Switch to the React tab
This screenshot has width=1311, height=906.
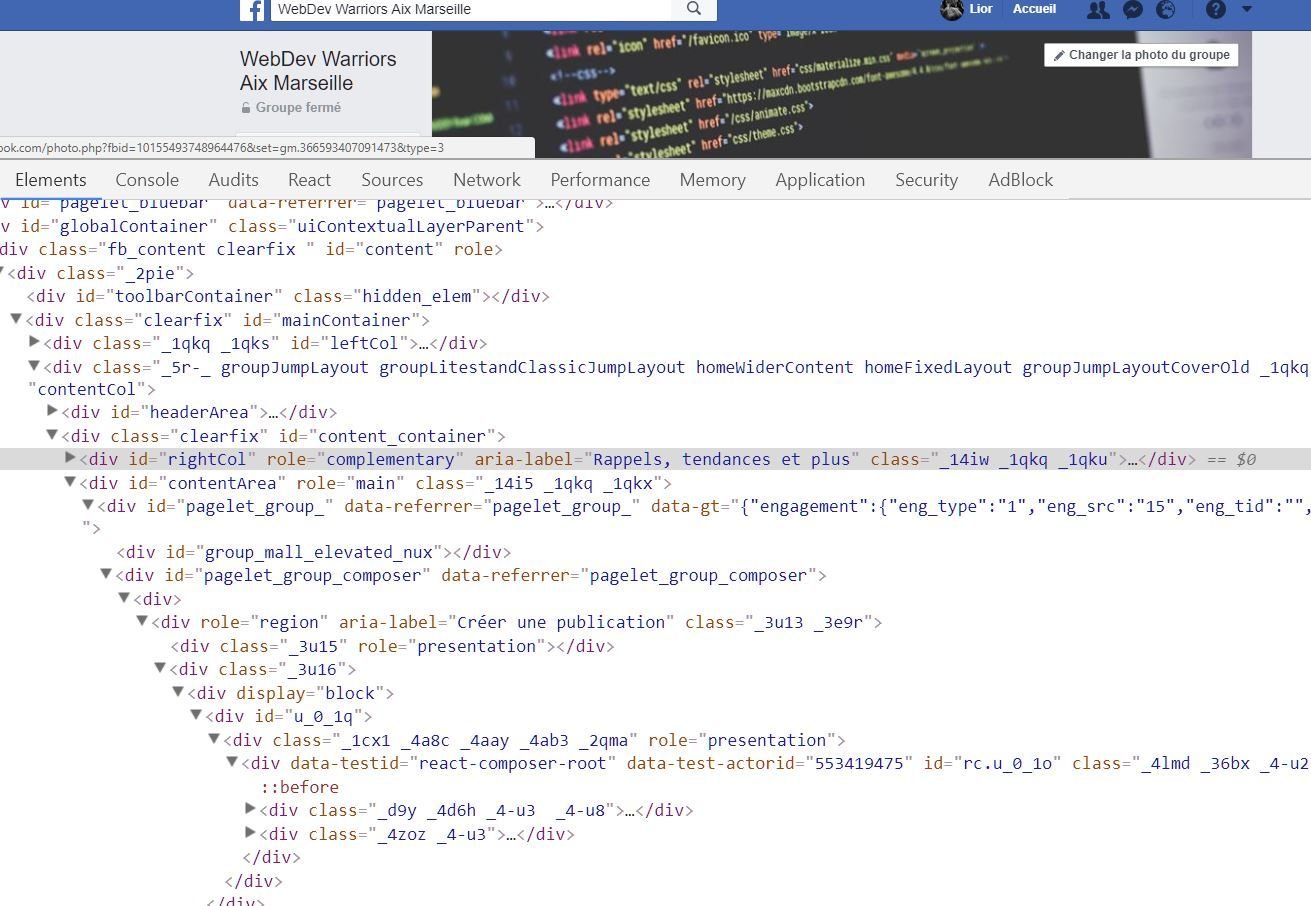(309, 180)
